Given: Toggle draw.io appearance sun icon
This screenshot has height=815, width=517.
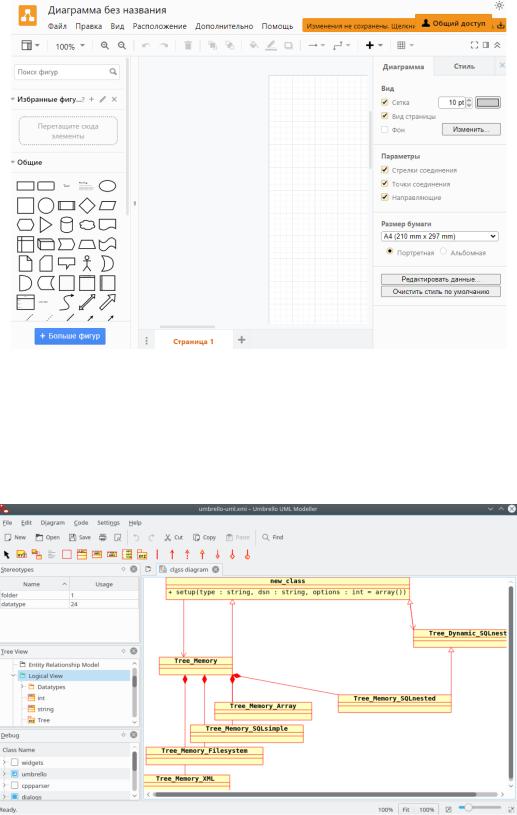Looking at the screenshot, I should [x=499, y=6].
